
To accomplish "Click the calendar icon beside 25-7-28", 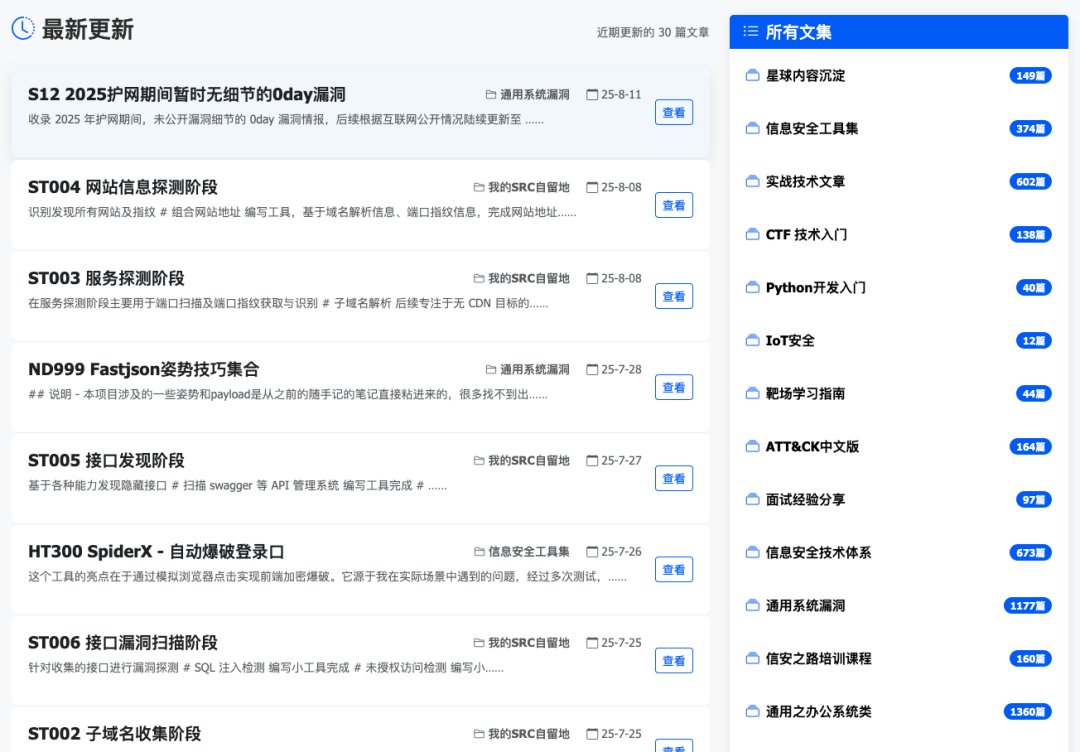I will pyautogui.click(x=592, y=370).
